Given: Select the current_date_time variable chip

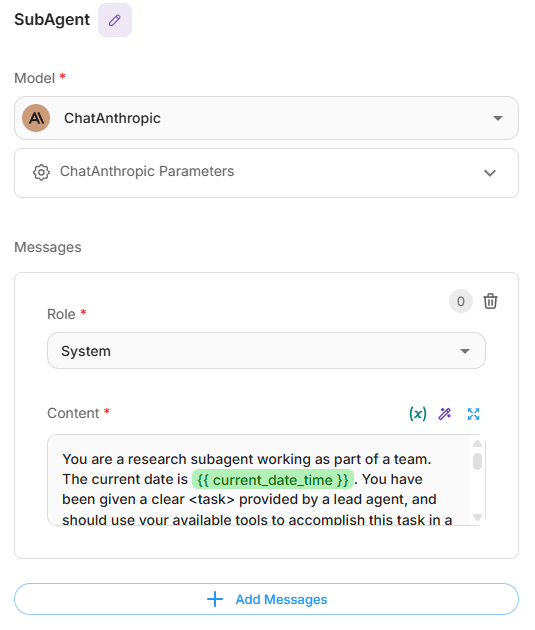Looking at the screenshot, I should [x=273, y=479].
